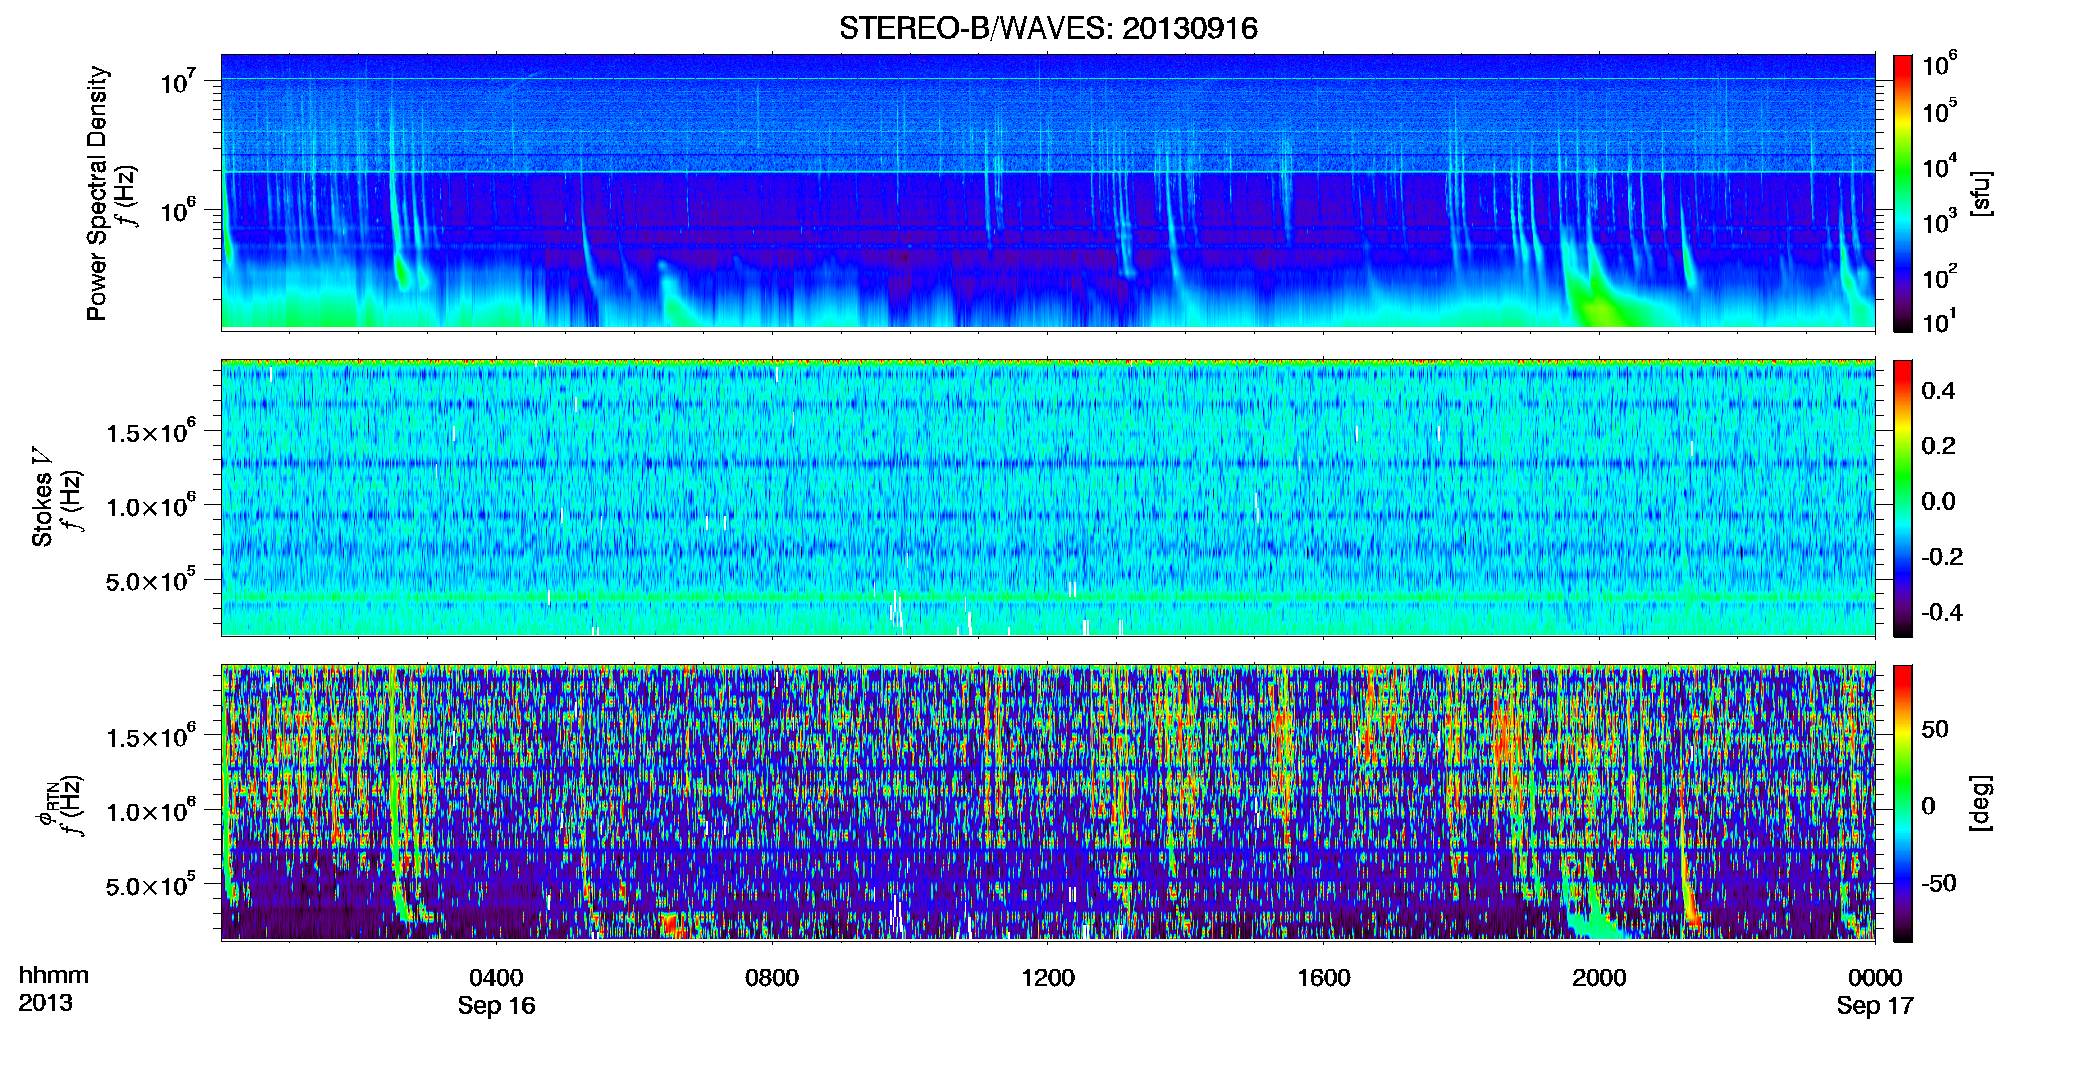
Task: Click the 10^3 value on the sfu color bar
Action: 1939,222
